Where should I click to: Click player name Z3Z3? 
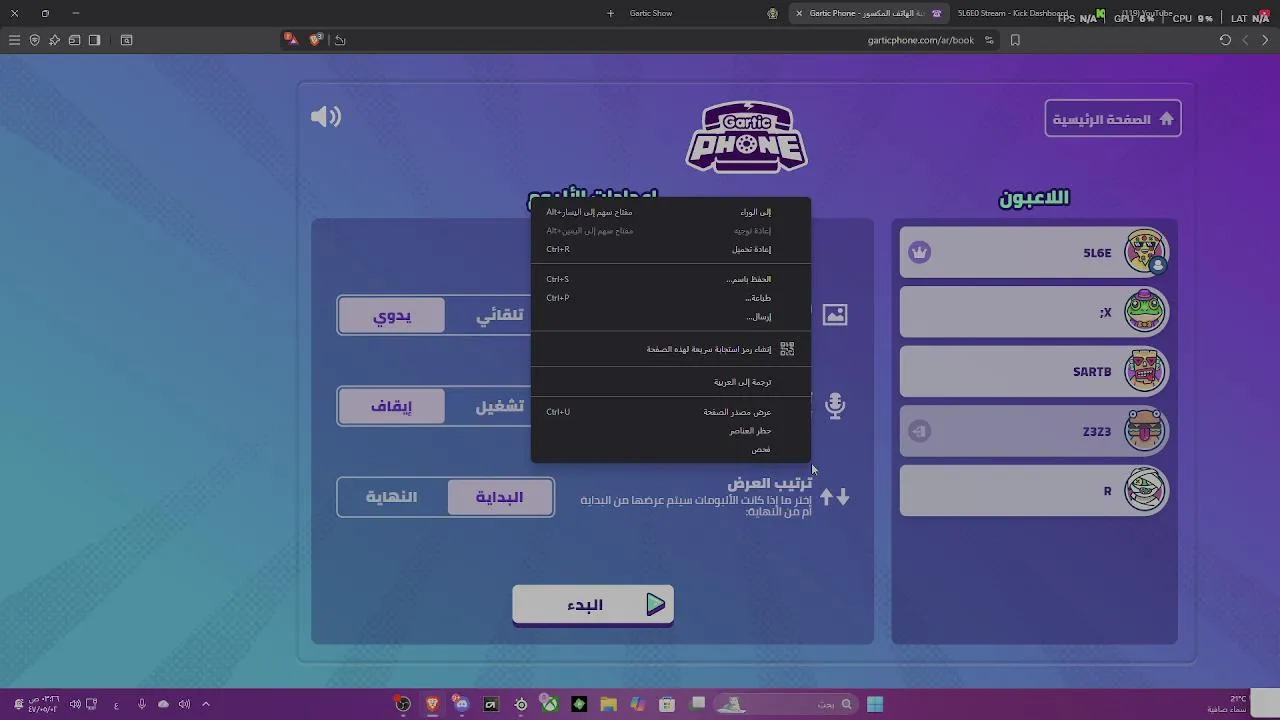1096,431
